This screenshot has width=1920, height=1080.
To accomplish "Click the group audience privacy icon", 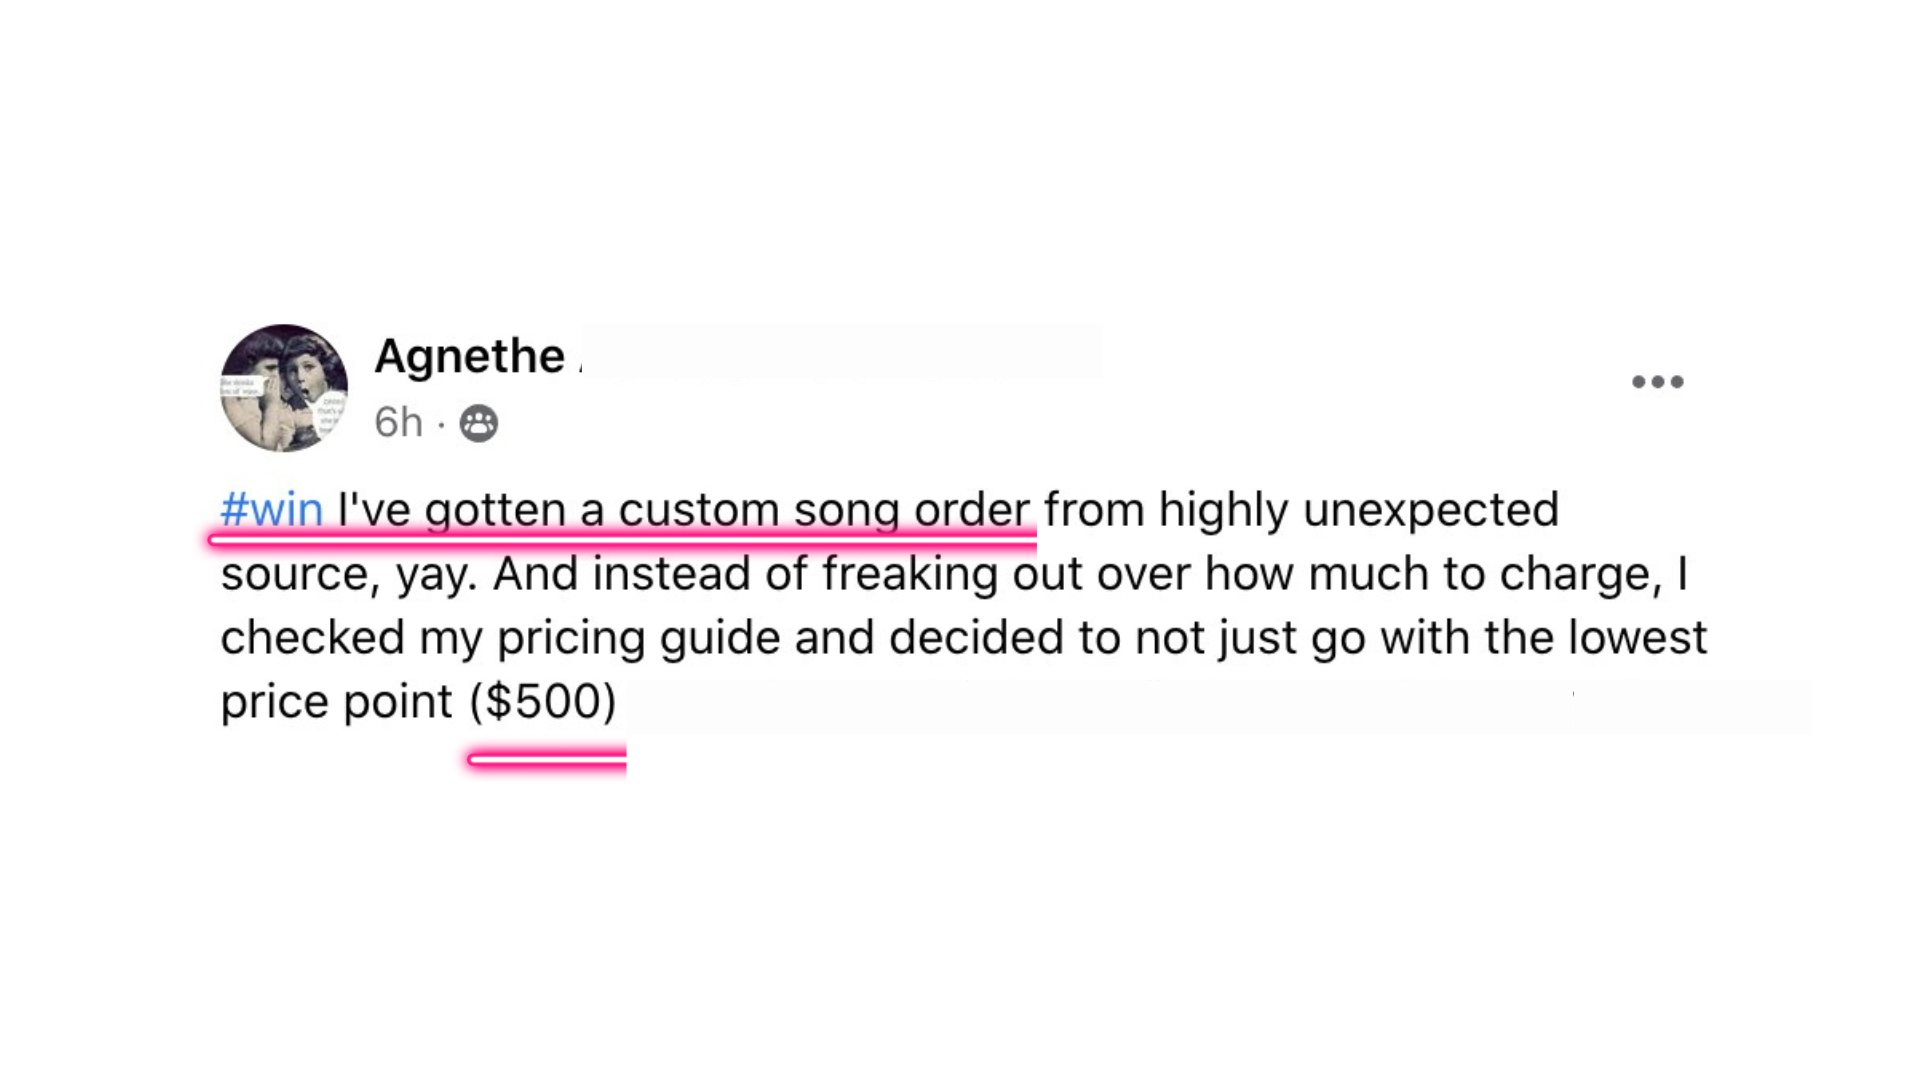I will (478, 423).
